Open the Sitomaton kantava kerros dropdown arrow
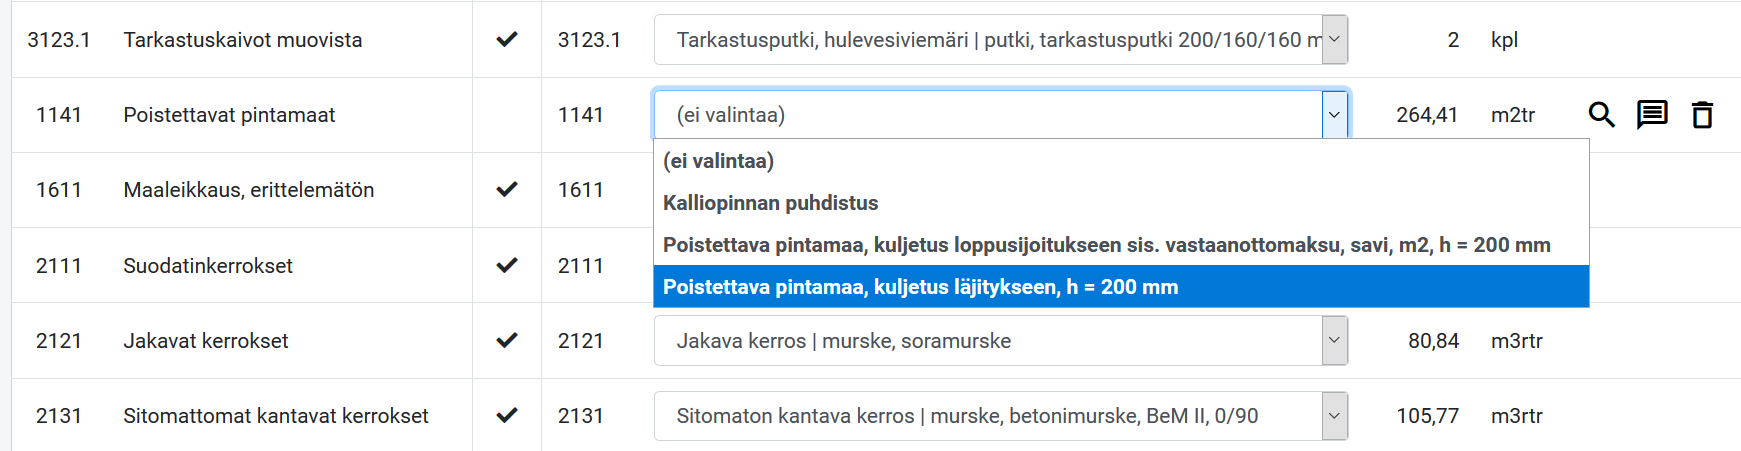The width and height of the screenshot is (1741, 451). pyautogui.click(x=1334, y=416)
